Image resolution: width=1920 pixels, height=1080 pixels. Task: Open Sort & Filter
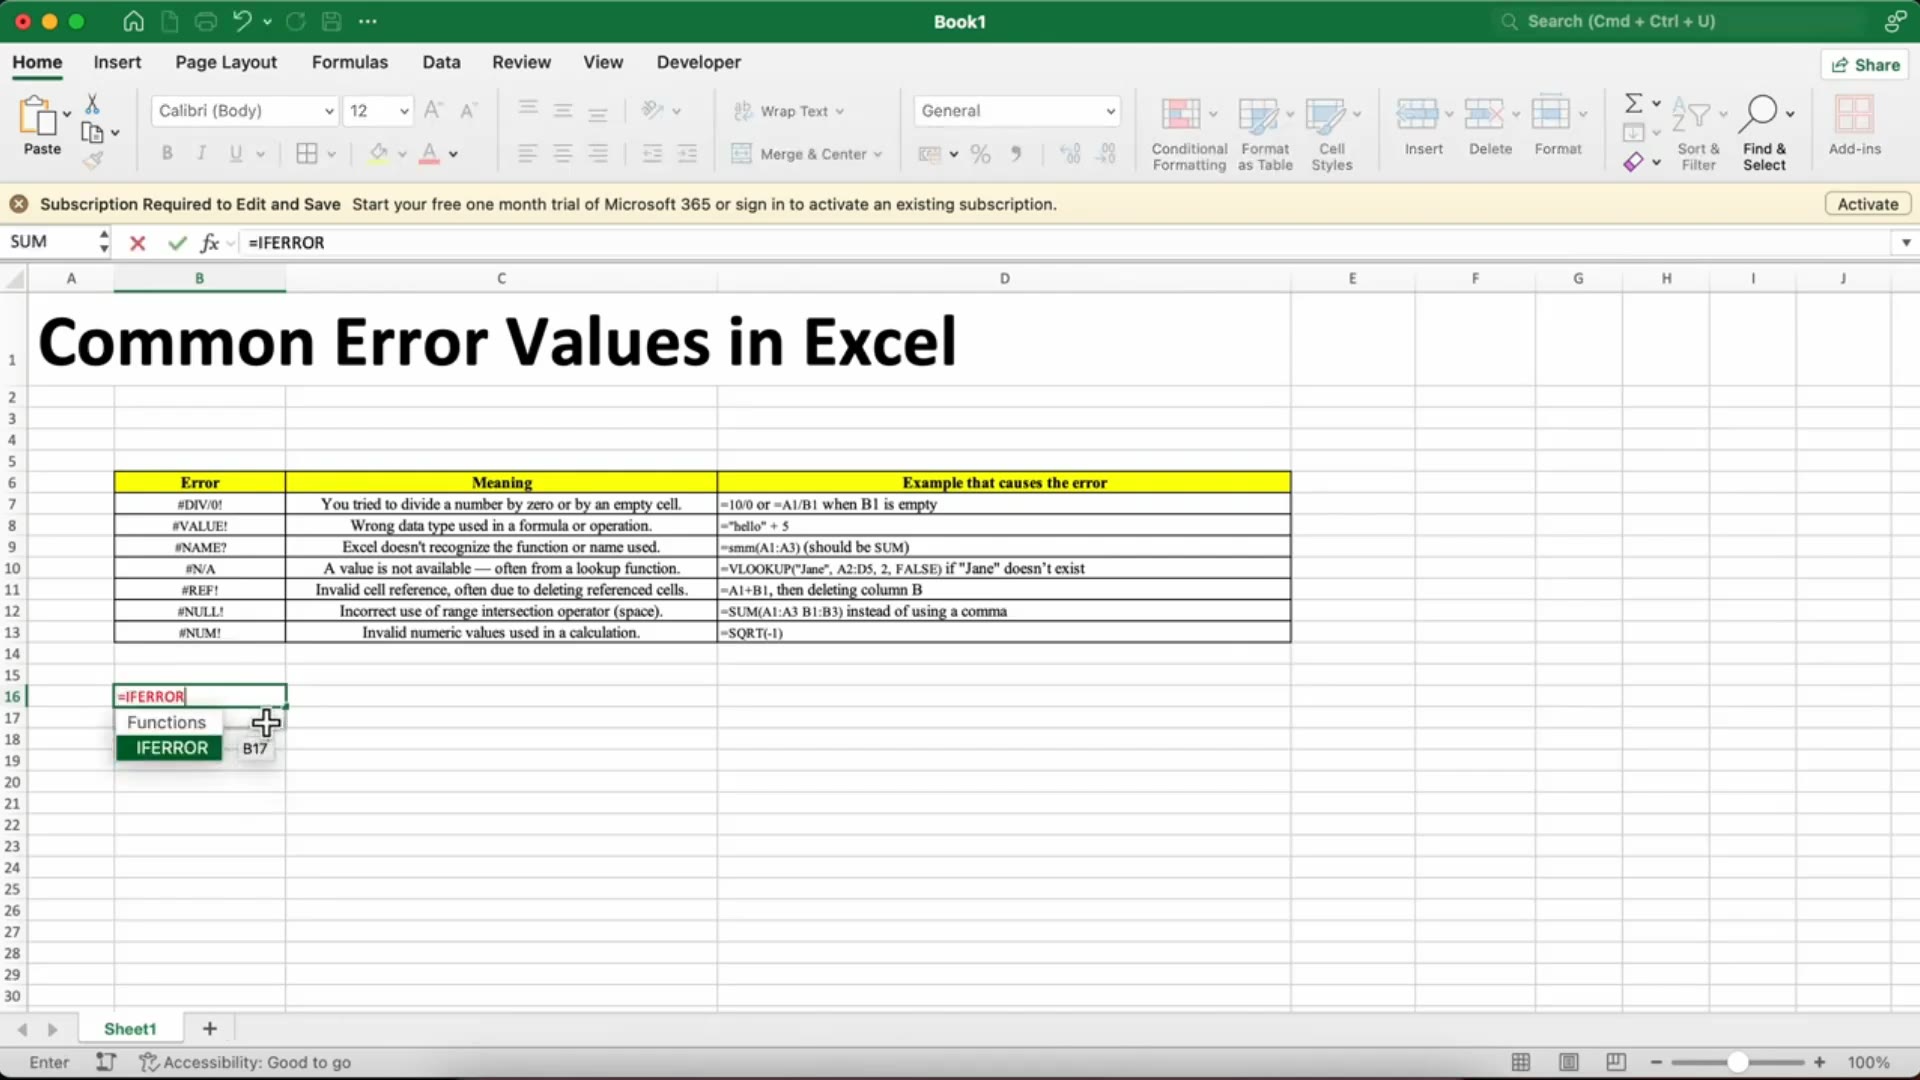(1698, 134)
